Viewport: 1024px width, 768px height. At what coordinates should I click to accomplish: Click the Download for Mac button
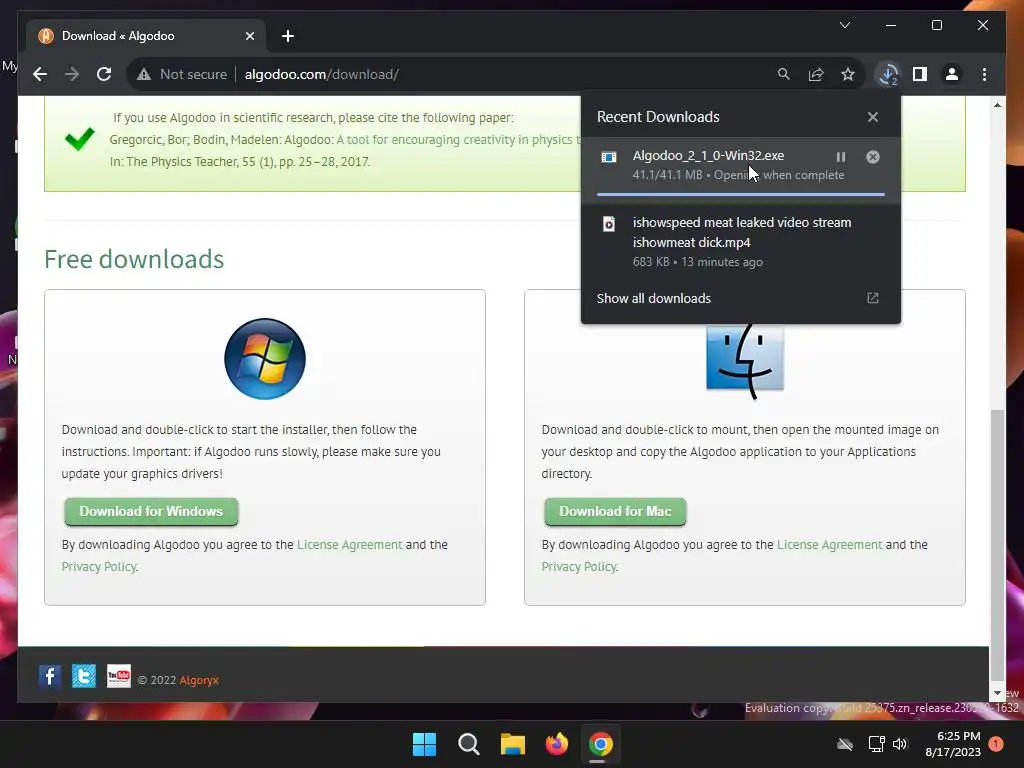[x=615, y=511]
